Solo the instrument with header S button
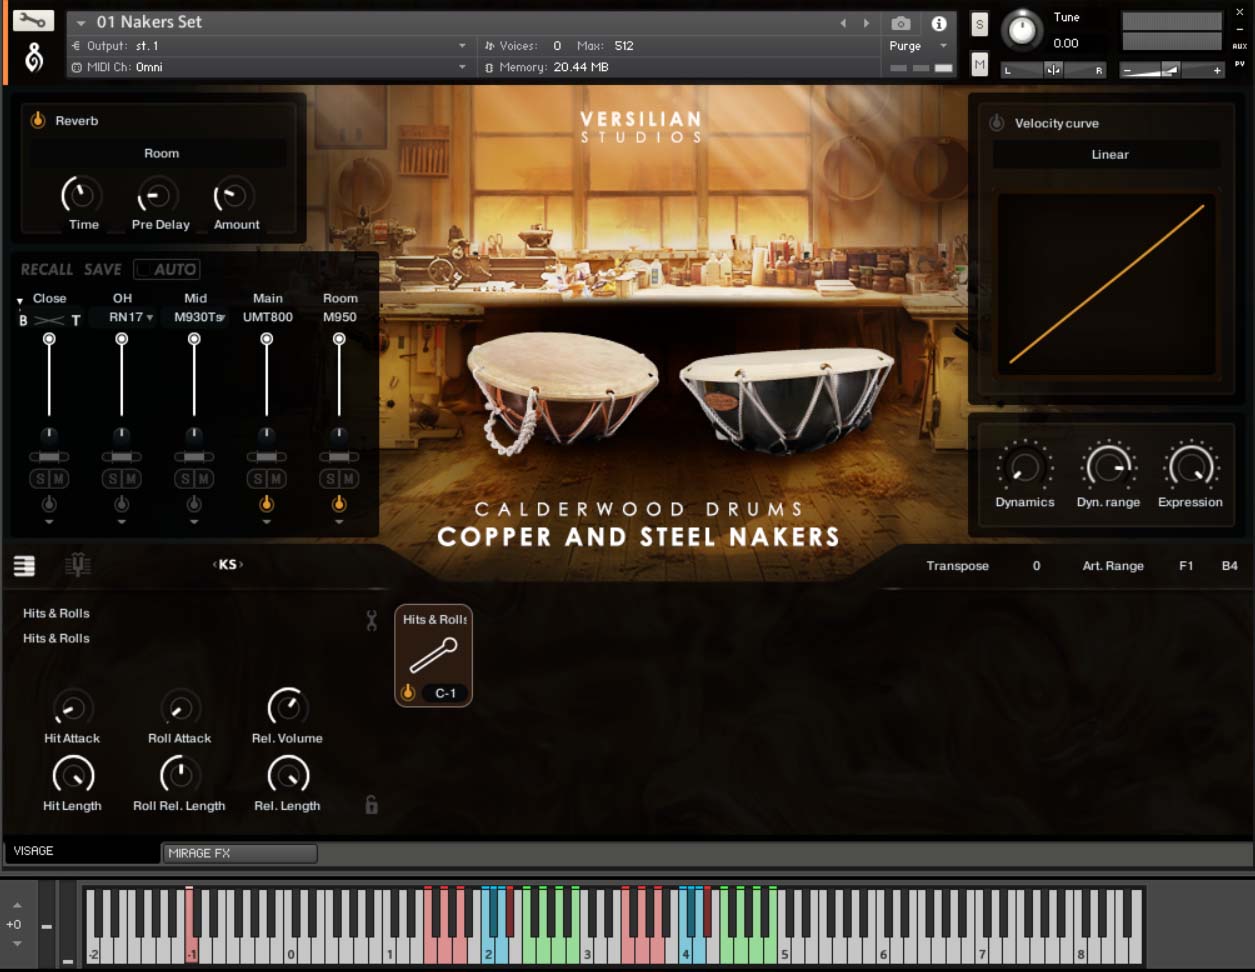 [x=979, y=25]
